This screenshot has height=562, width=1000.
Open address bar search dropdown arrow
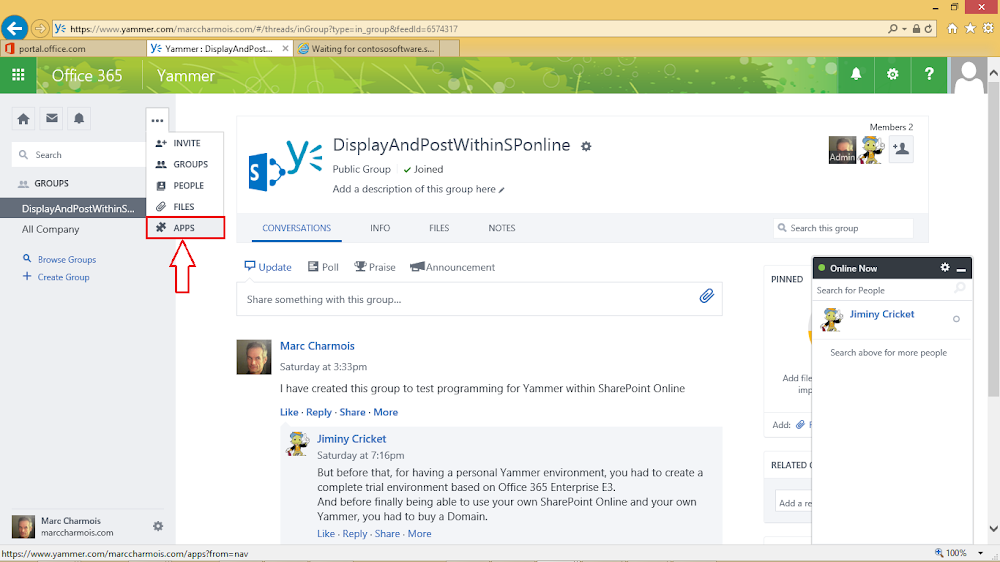click(904, 29)
